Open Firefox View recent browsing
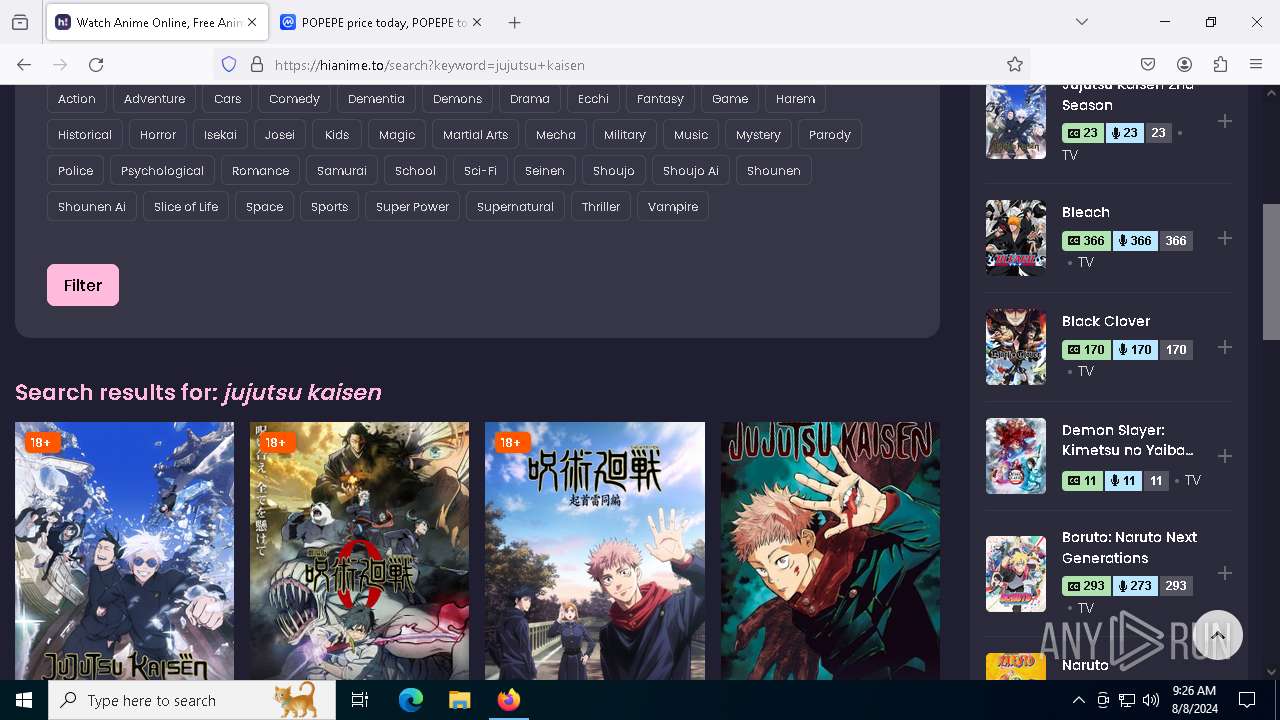This screenshot has width=1280, height=720. pos(20,22)
